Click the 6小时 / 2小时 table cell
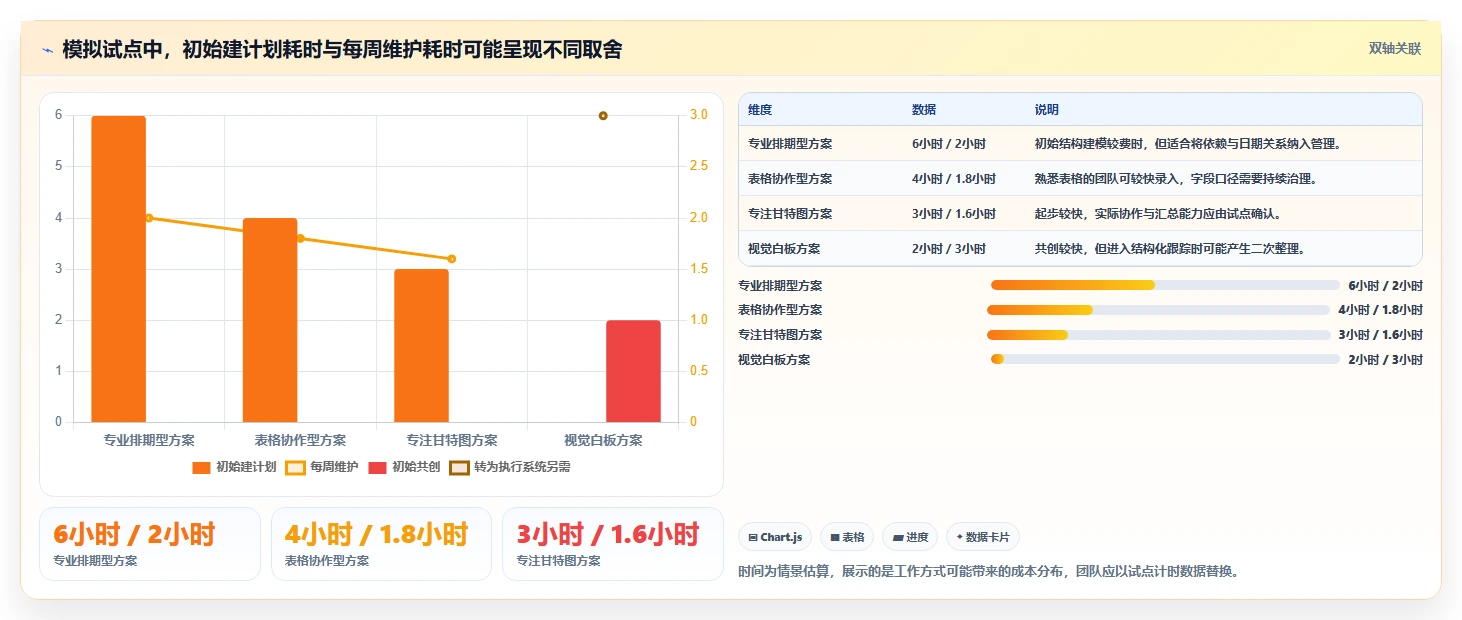The width and height of the screenshot is (1462, 620). tap(948, 144)
